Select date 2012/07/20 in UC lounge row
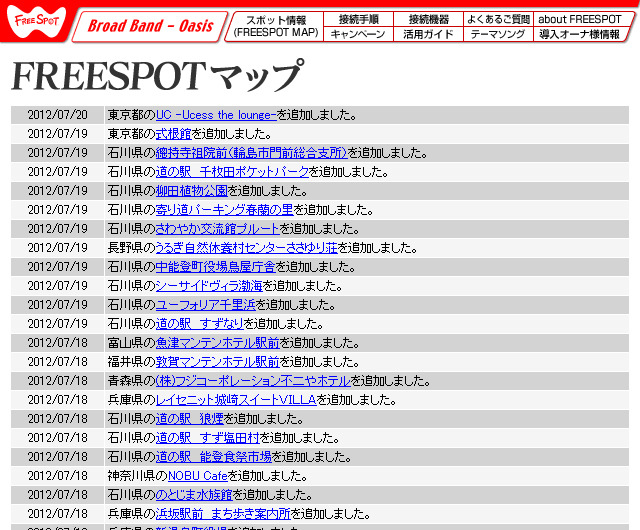640x530 pixels. [58, 115]
